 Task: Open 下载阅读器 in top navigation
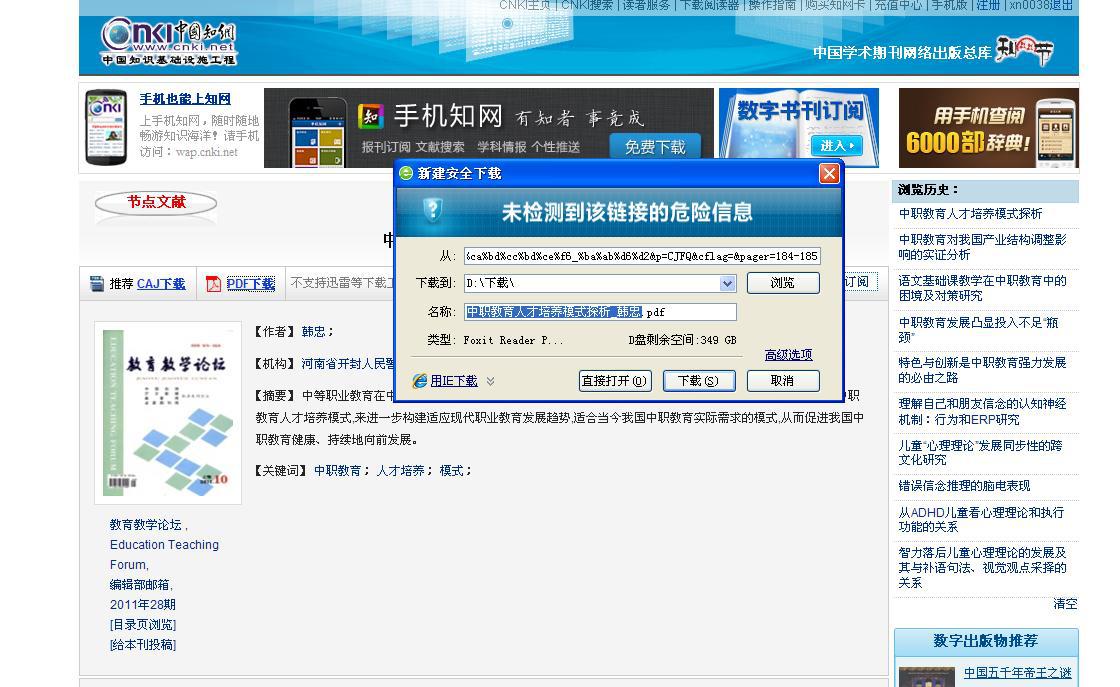[x=709, y=6]
